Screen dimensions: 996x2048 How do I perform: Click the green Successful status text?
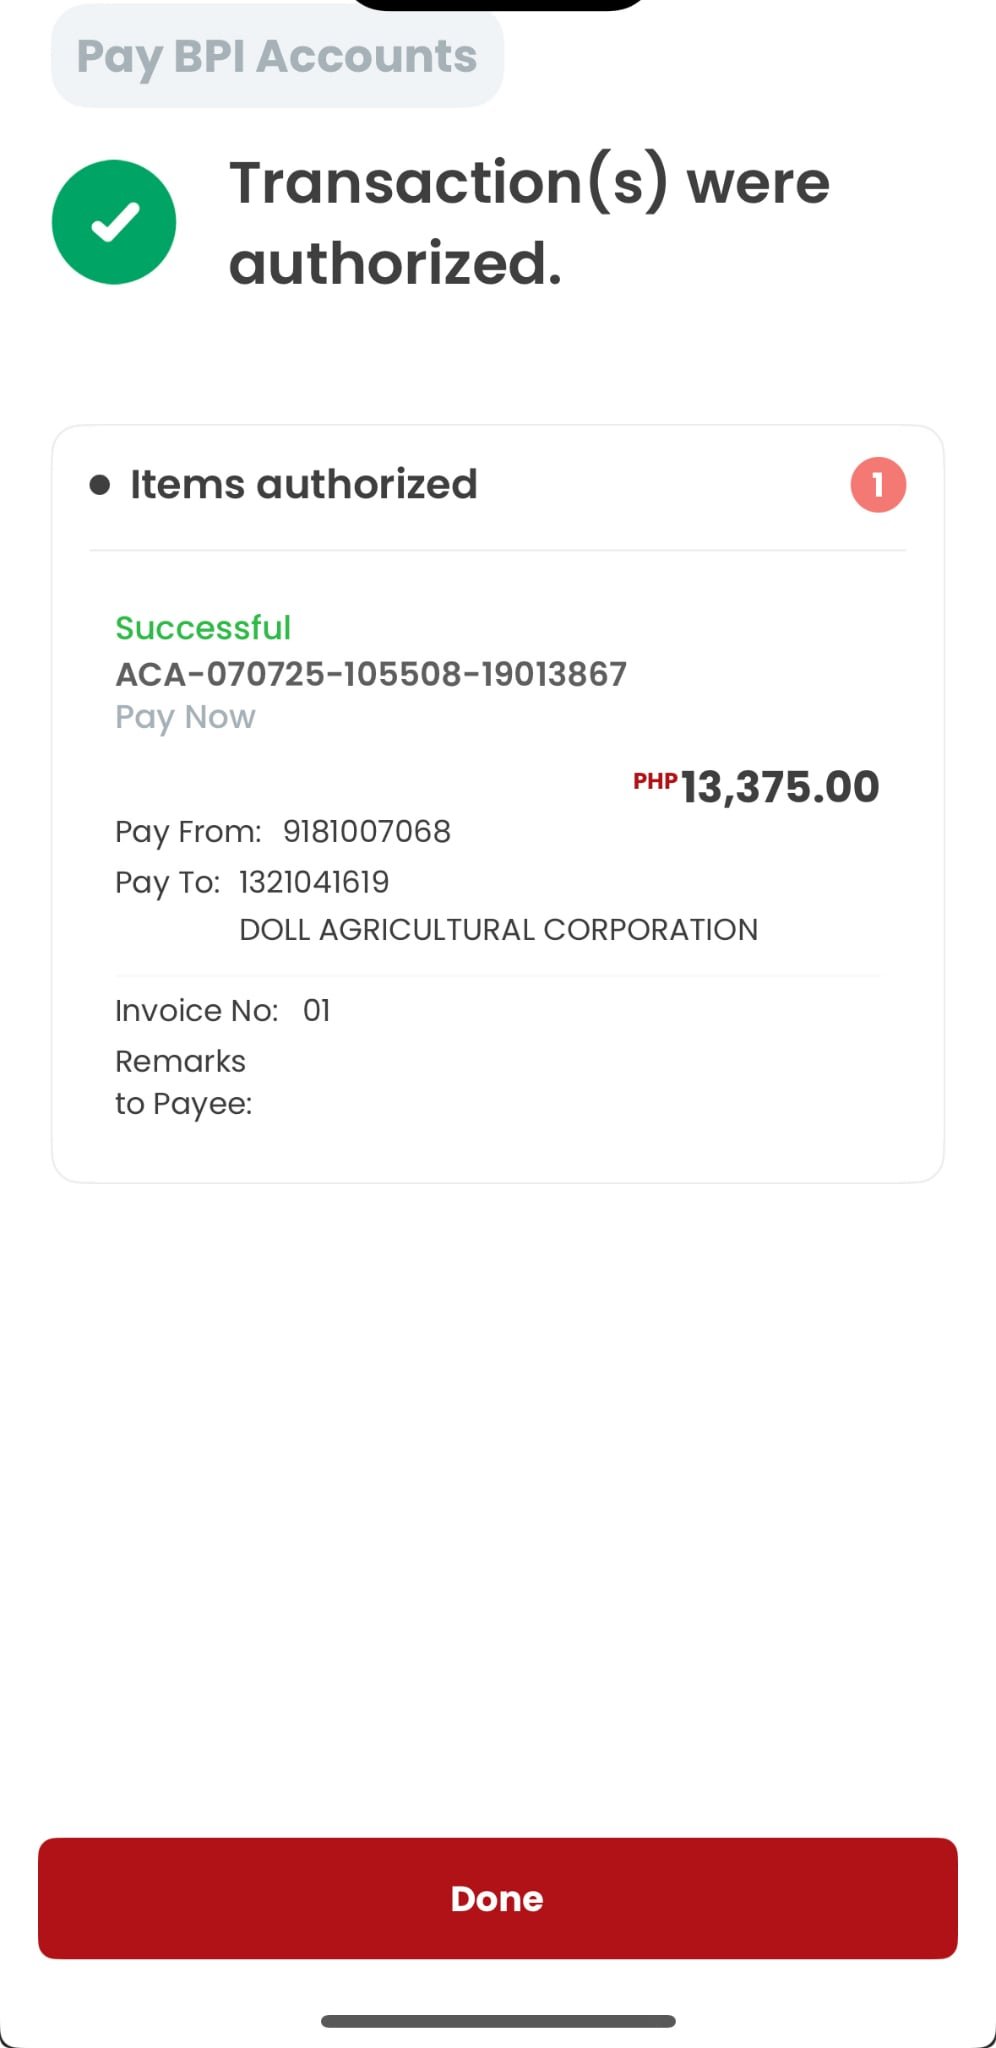click(x=203, y=628)
